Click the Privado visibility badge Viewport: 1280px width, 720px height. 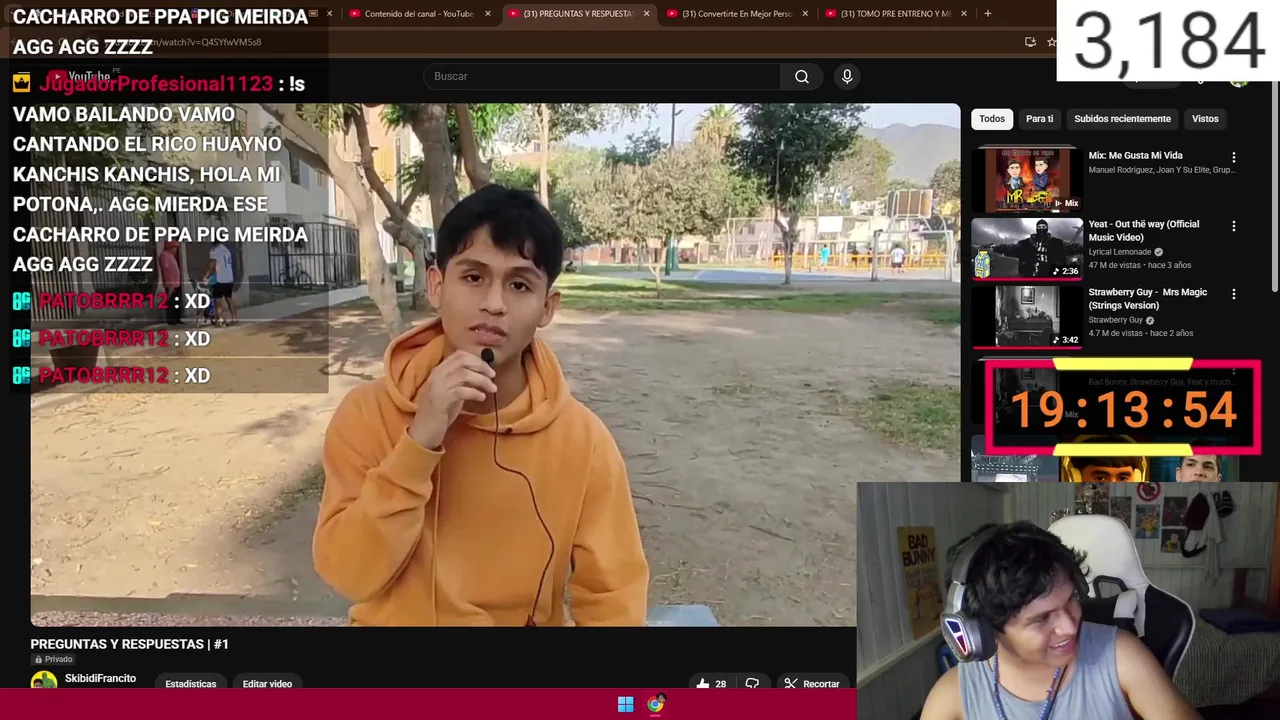point(54,660)
